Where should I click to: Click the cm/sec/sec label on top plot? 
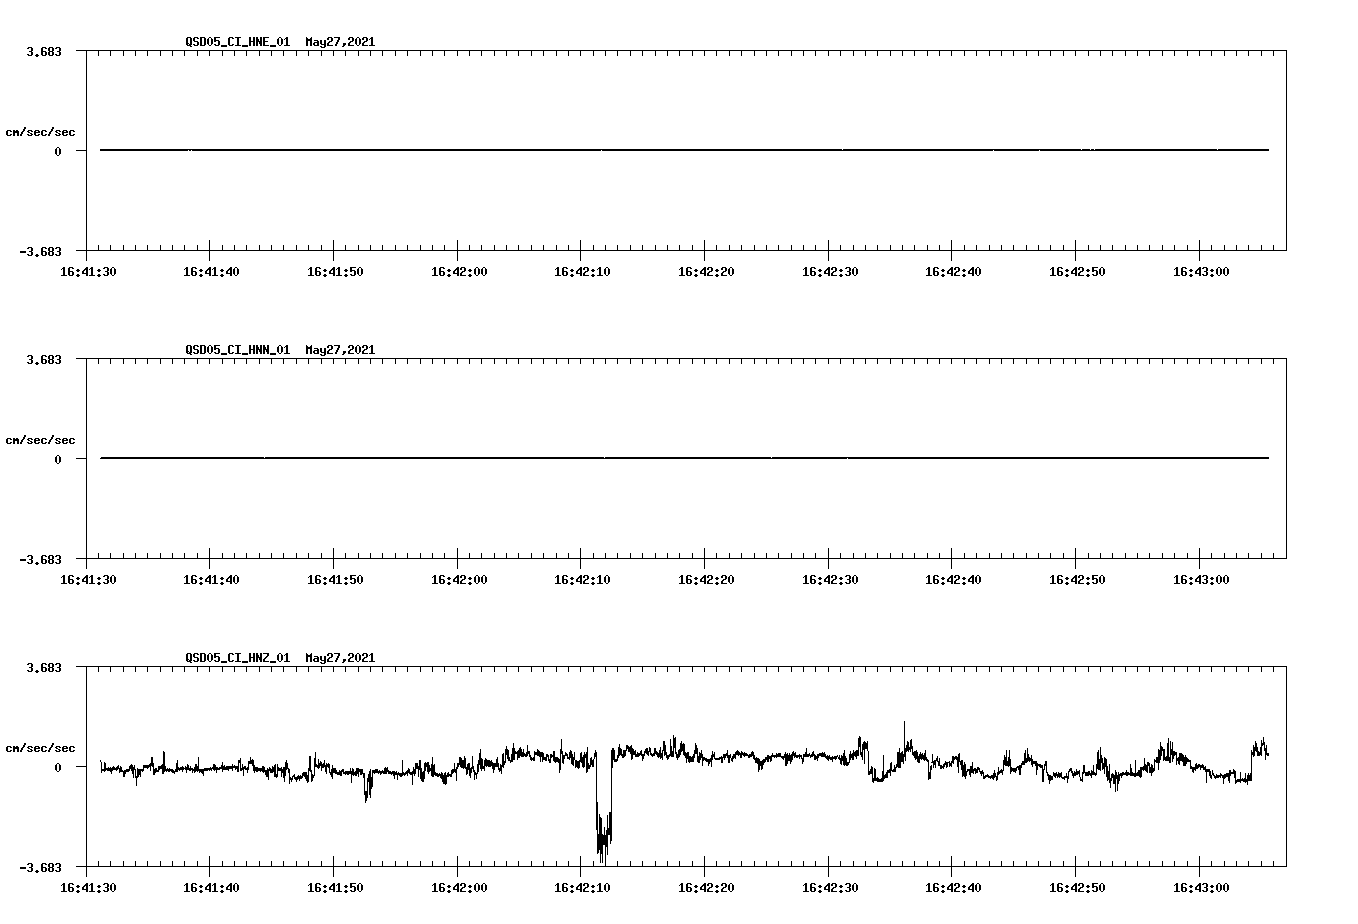tap(42, 131)
